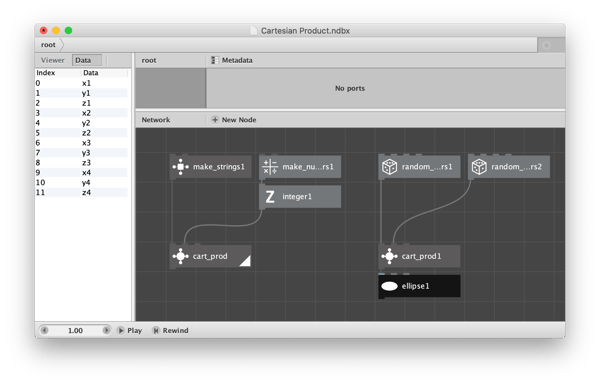Click the root breadcrumb

tap(48, 45)
